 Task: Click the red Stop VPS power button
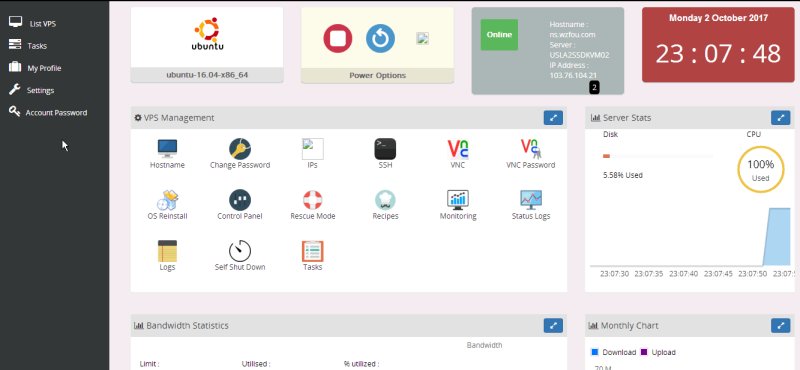pos(338,38)
